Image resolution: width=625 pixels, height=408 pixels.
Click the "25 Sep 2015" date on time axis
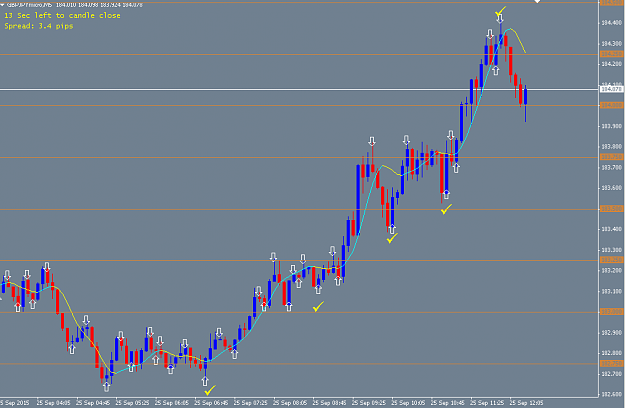14,403
